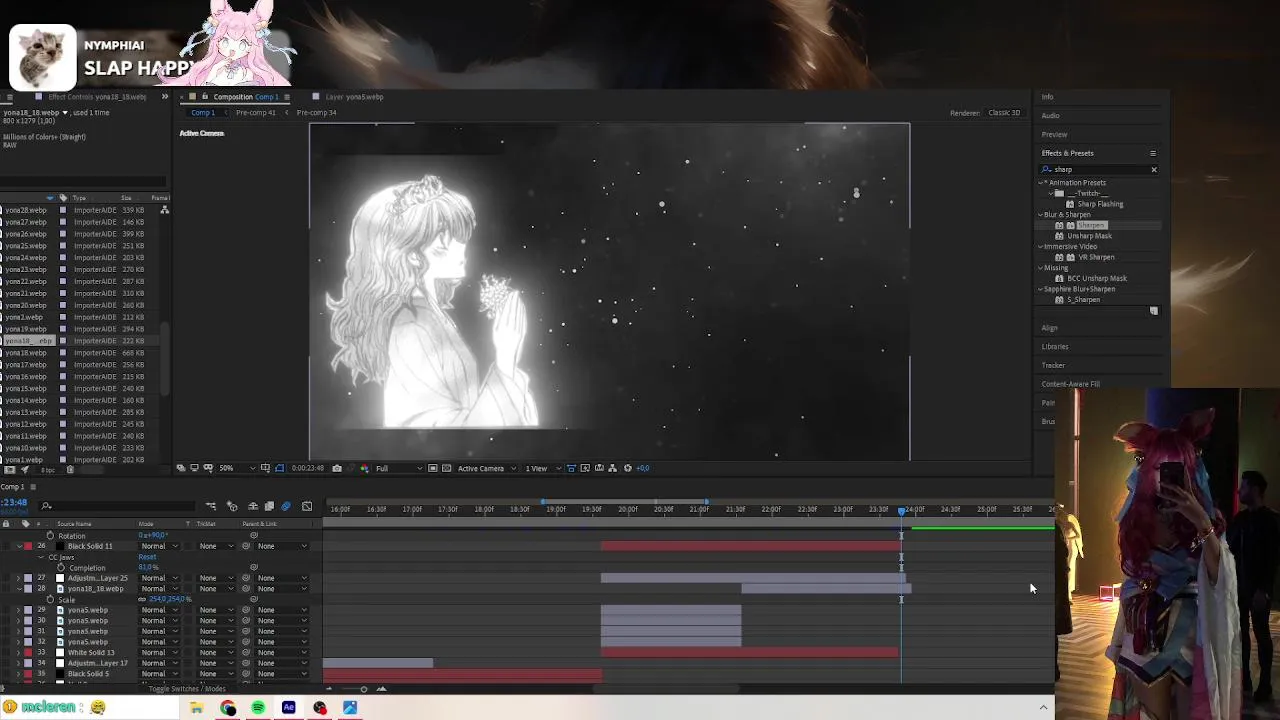Expand layer 35 Black Solid 5
The height and width of the screenshot is (720, 1280).
coord(18,674)
